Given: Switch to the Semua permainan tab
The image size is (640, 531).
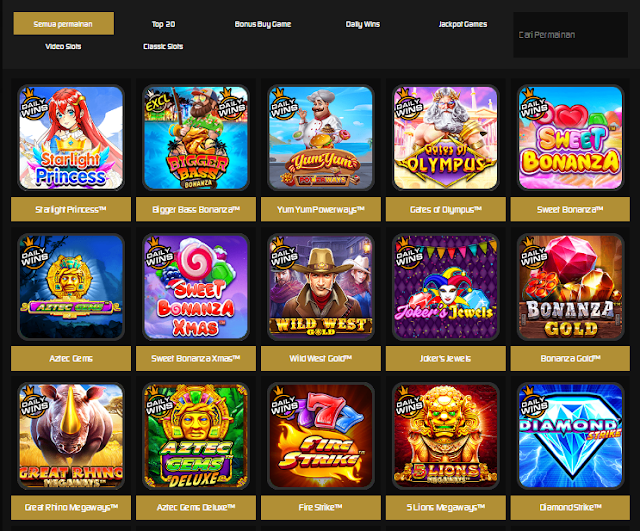Looking at the screenshot, I should pyautogui.click(x=64, y=24).
